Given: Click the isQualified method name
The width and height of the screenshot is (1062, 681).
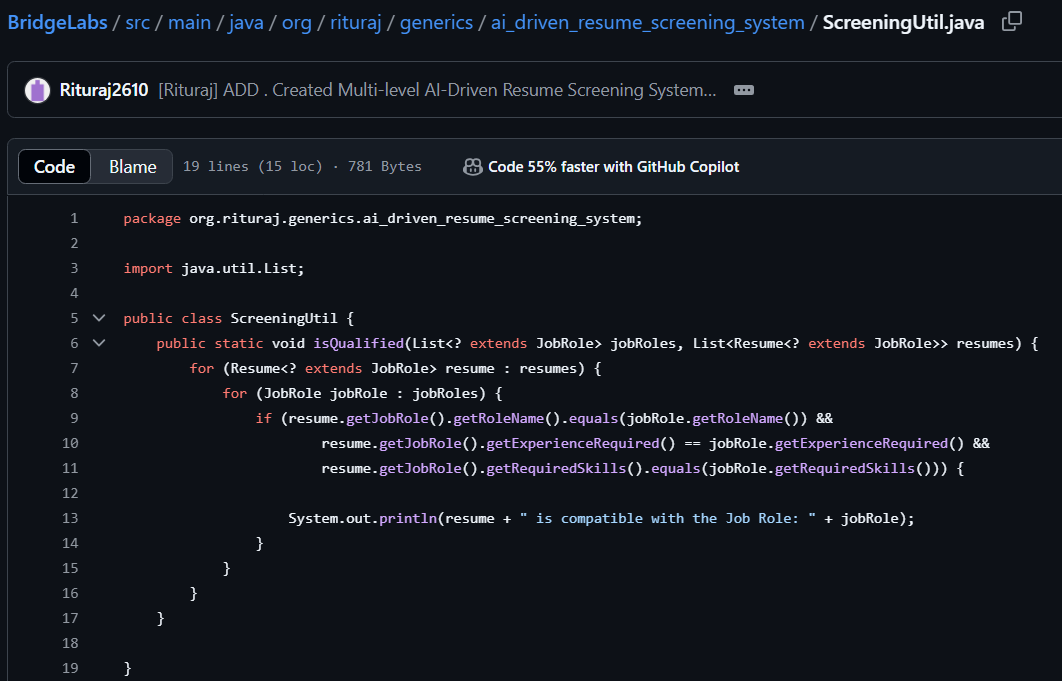Looking at the screenshot, I should pyautogui.click(x=358, y=343).
